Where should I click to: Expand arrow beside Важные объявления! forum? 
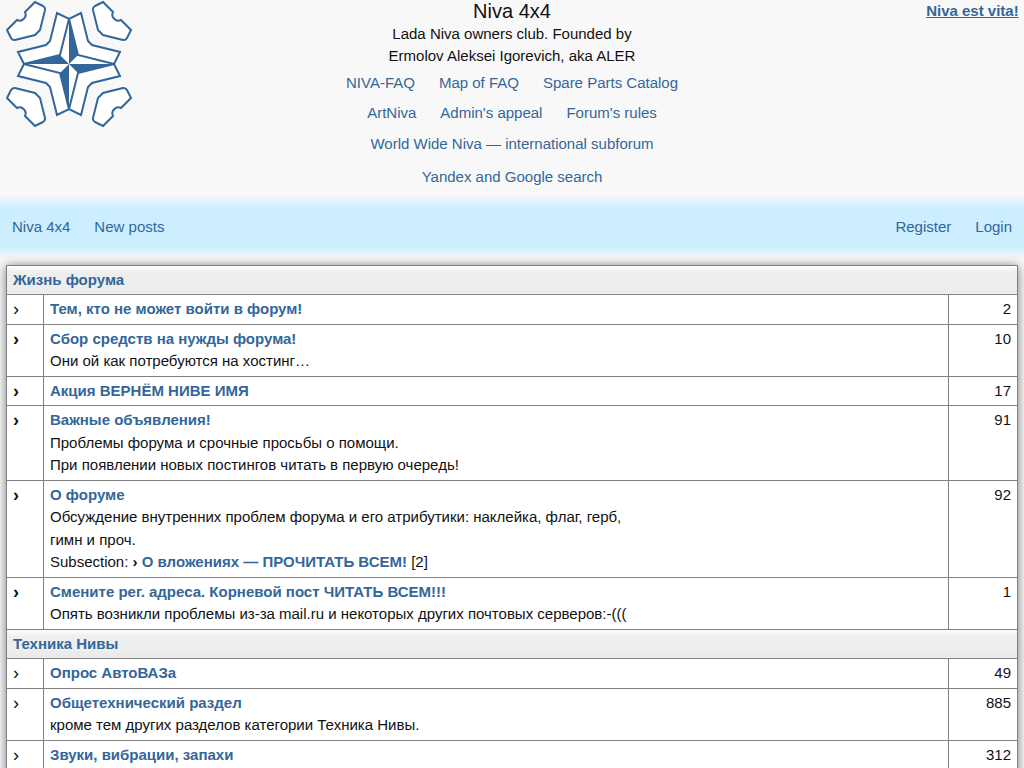pos(16,421)
